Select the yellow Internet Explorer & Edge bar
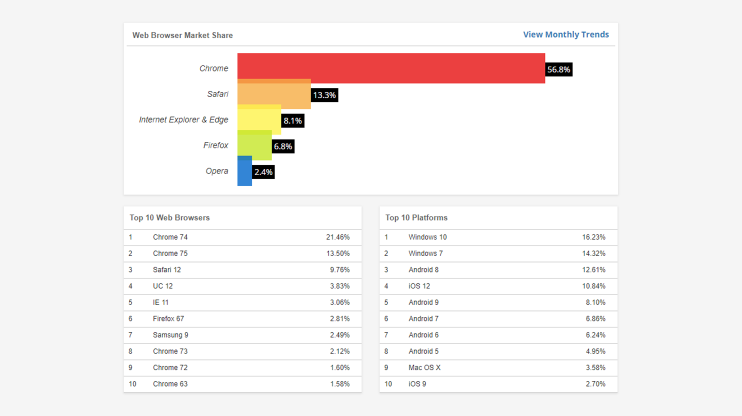This screenshot has height=416, width=742. point(259,120)
